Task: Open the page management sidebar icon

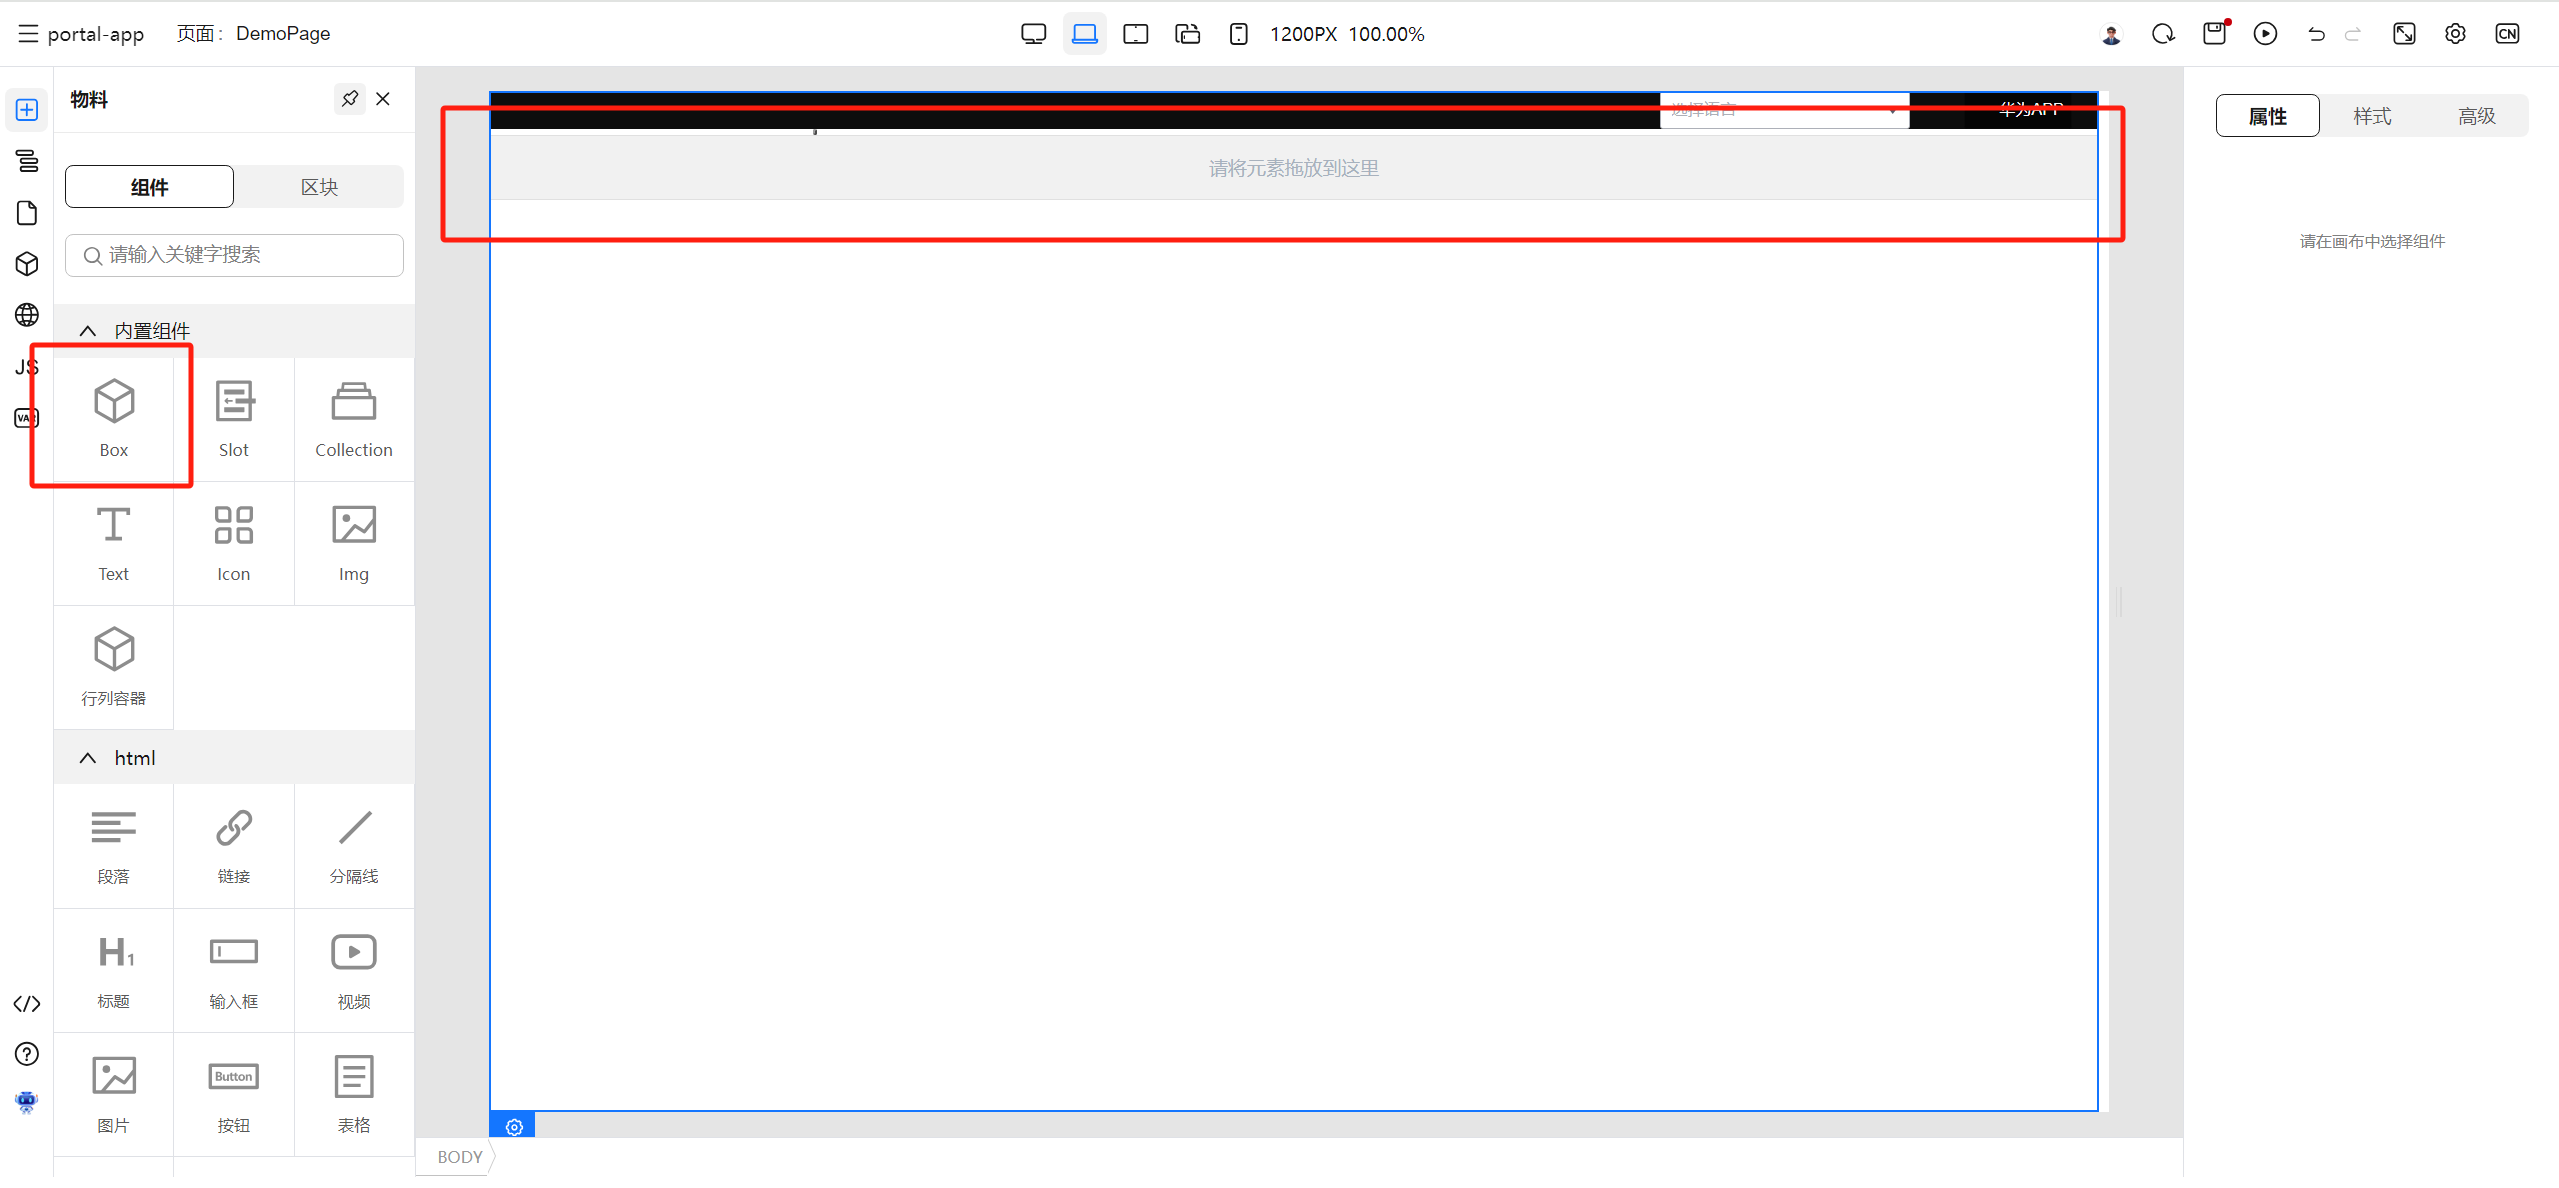Action: 27,213
